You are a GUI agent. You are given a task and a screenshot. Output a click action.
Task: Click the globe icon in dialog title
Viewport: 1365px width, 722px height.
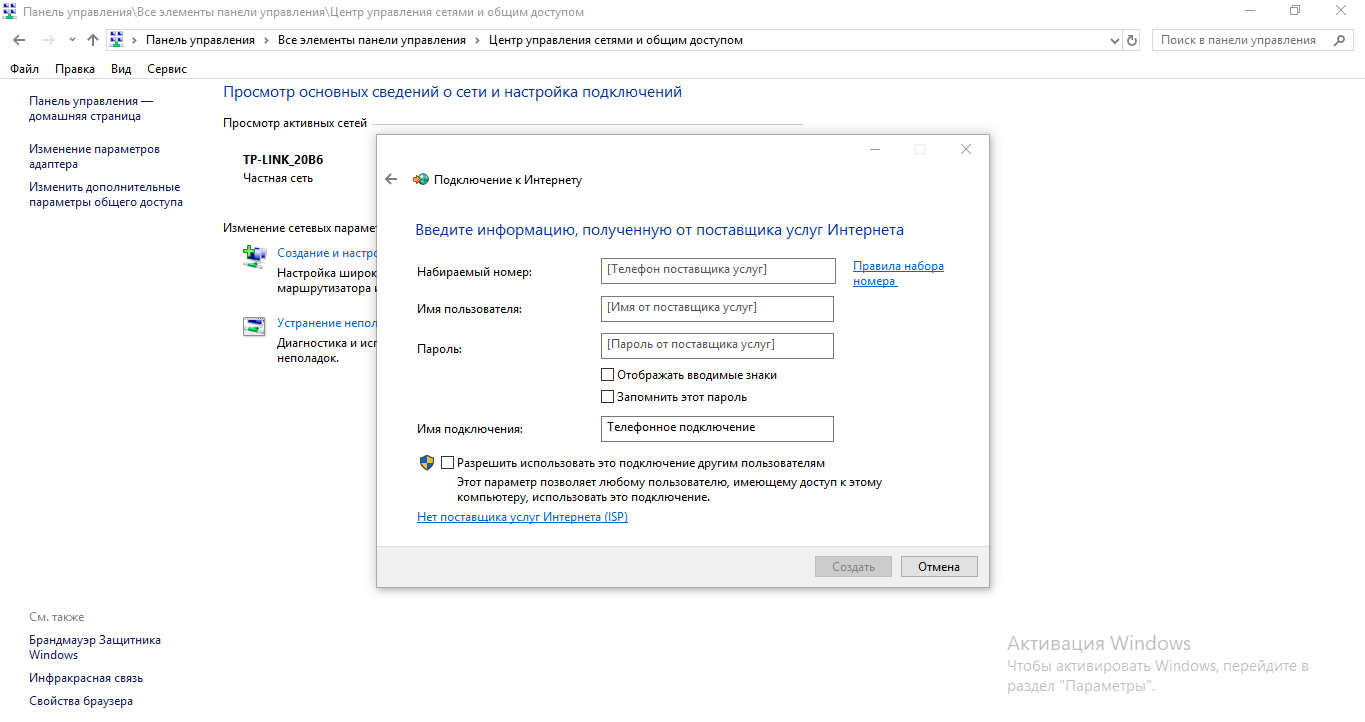tap(421, 180)
